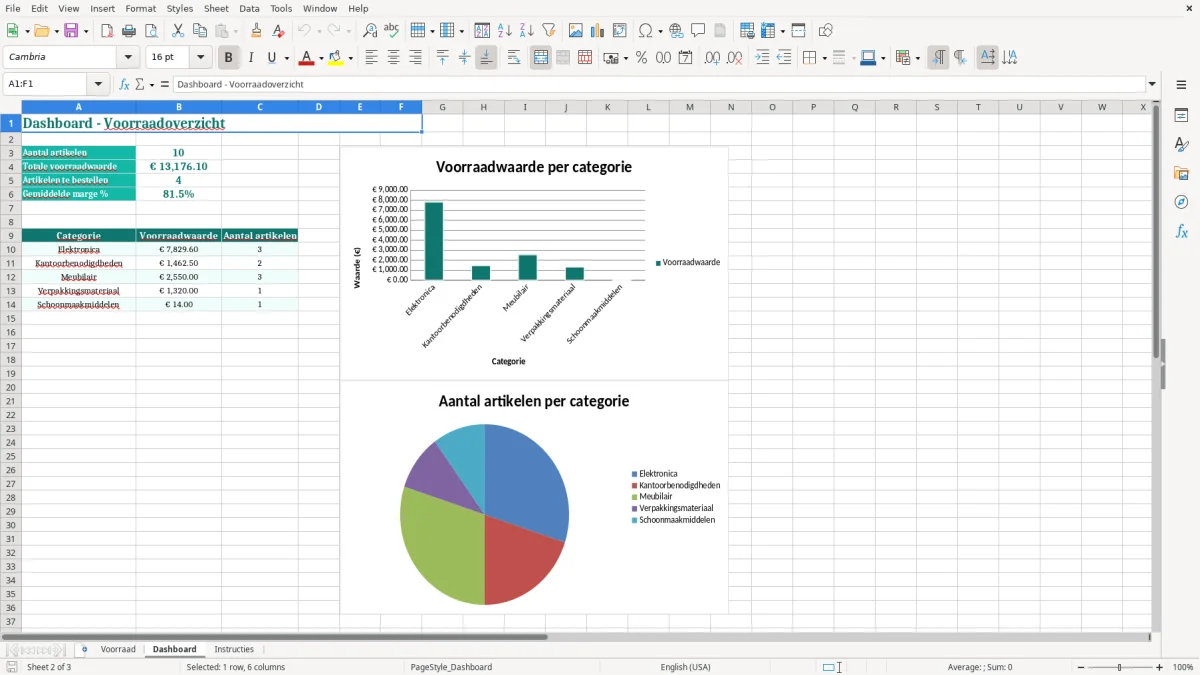The image size is (1200, 675).
Task: Open sidebar Styles panel
Action: click(x=1181, y=145)
